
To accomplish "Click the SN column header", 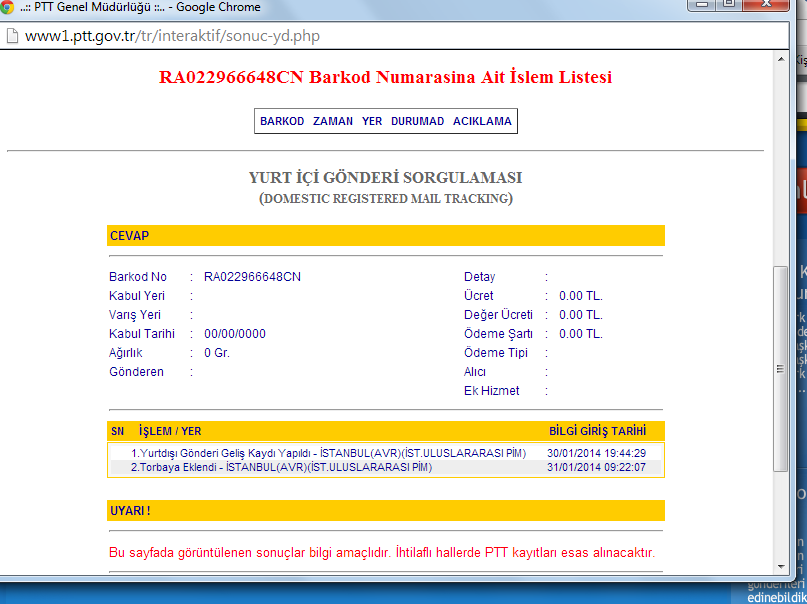I will pos(117,431).
